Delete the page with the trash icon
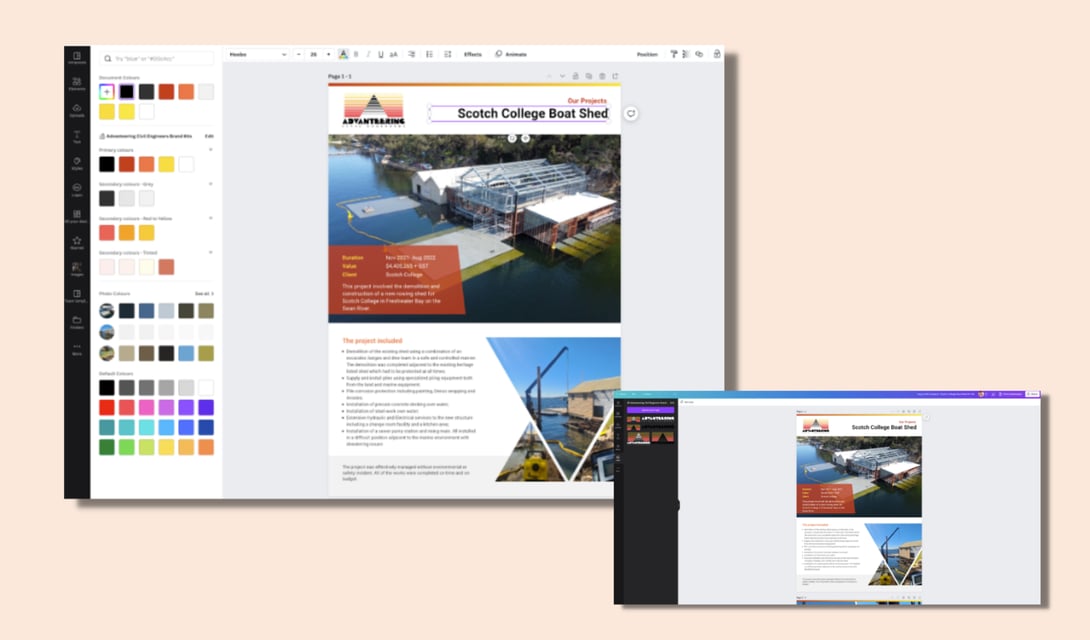This screenshot has height=640, width=1090. point(602,76)
